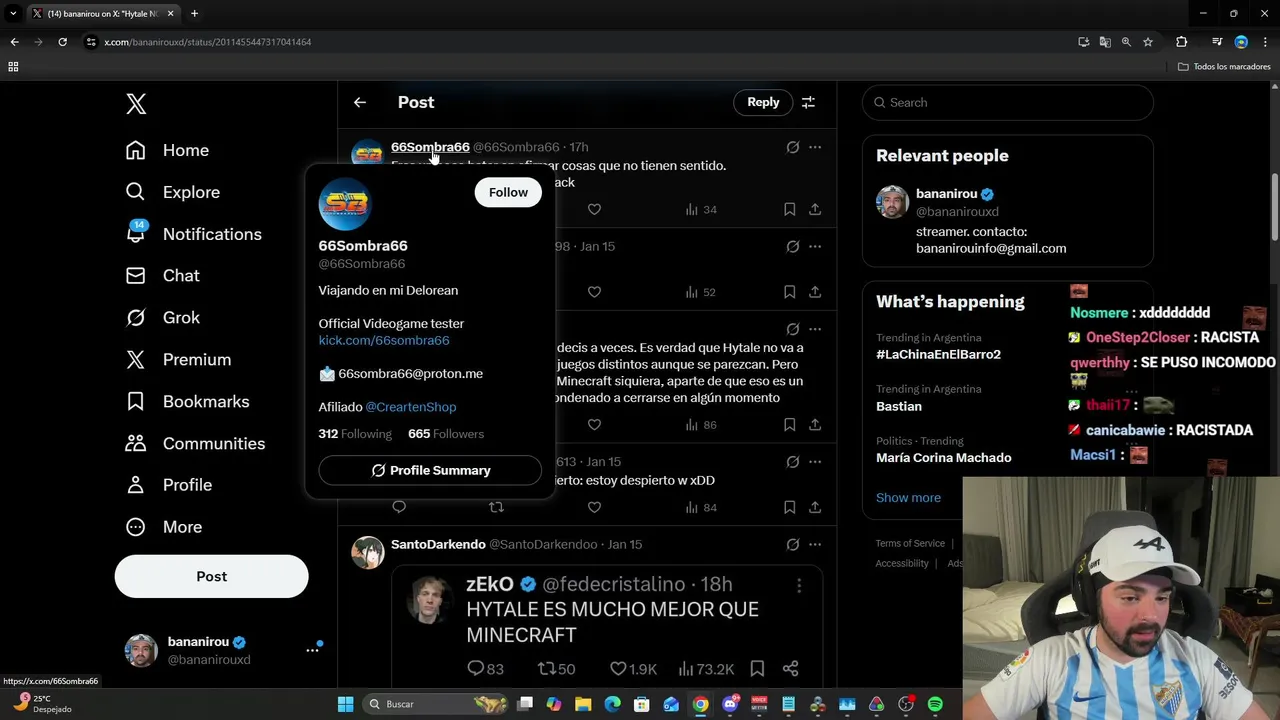The image size is (1280, 720).
Task: Share the reply with 34 views
Action: pyautogui.click(x=815, y=209)
